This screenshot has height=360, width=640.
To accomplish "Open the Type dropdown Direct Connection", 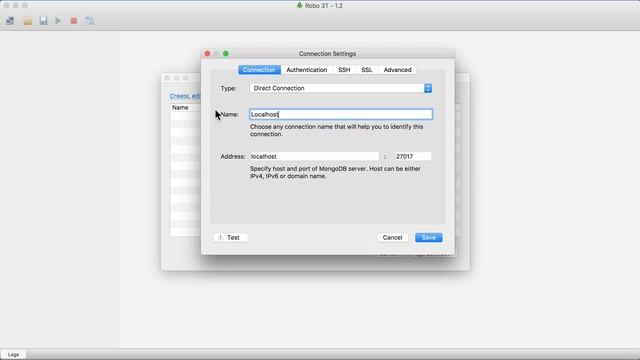I will coord(341,88).
